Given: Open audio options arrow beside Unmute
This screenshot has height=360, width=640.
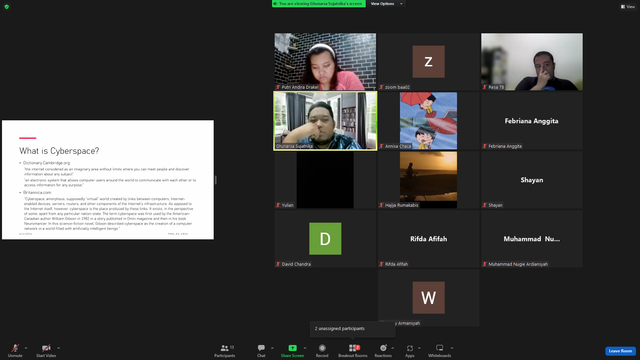Looking at the screenshot, I should 26,348.
